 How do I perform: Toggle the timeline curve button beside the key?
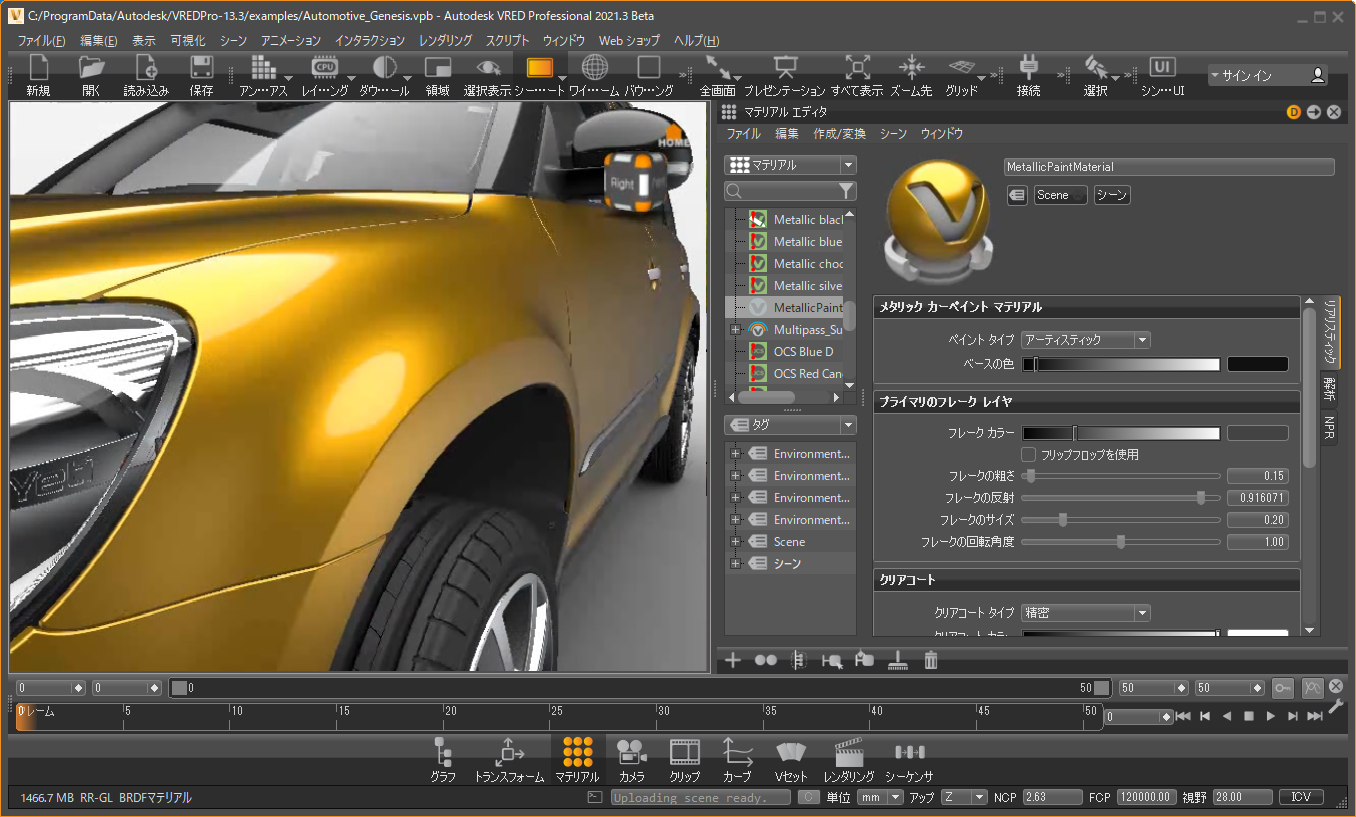point(1312,688)
